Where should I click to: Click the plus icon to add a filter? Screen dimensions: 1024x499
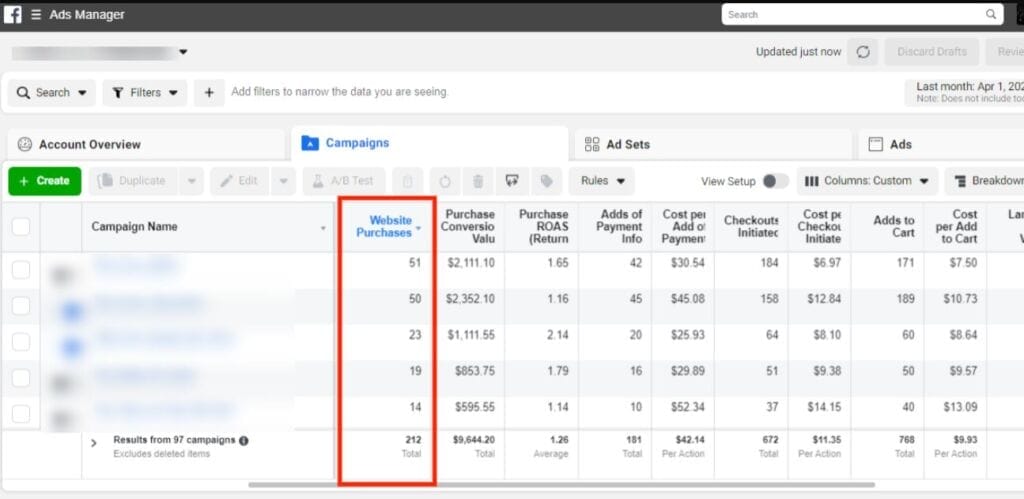click(x=209, y=93)
